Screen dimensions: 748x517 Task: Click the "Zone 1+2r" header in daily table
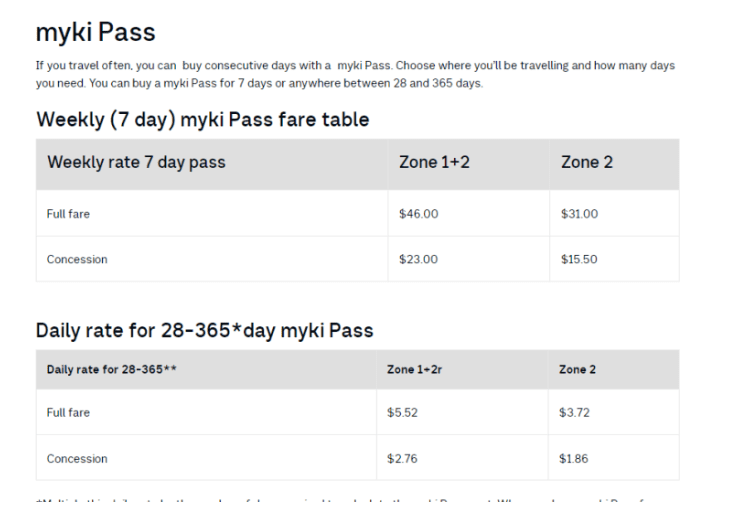(415, 370)
